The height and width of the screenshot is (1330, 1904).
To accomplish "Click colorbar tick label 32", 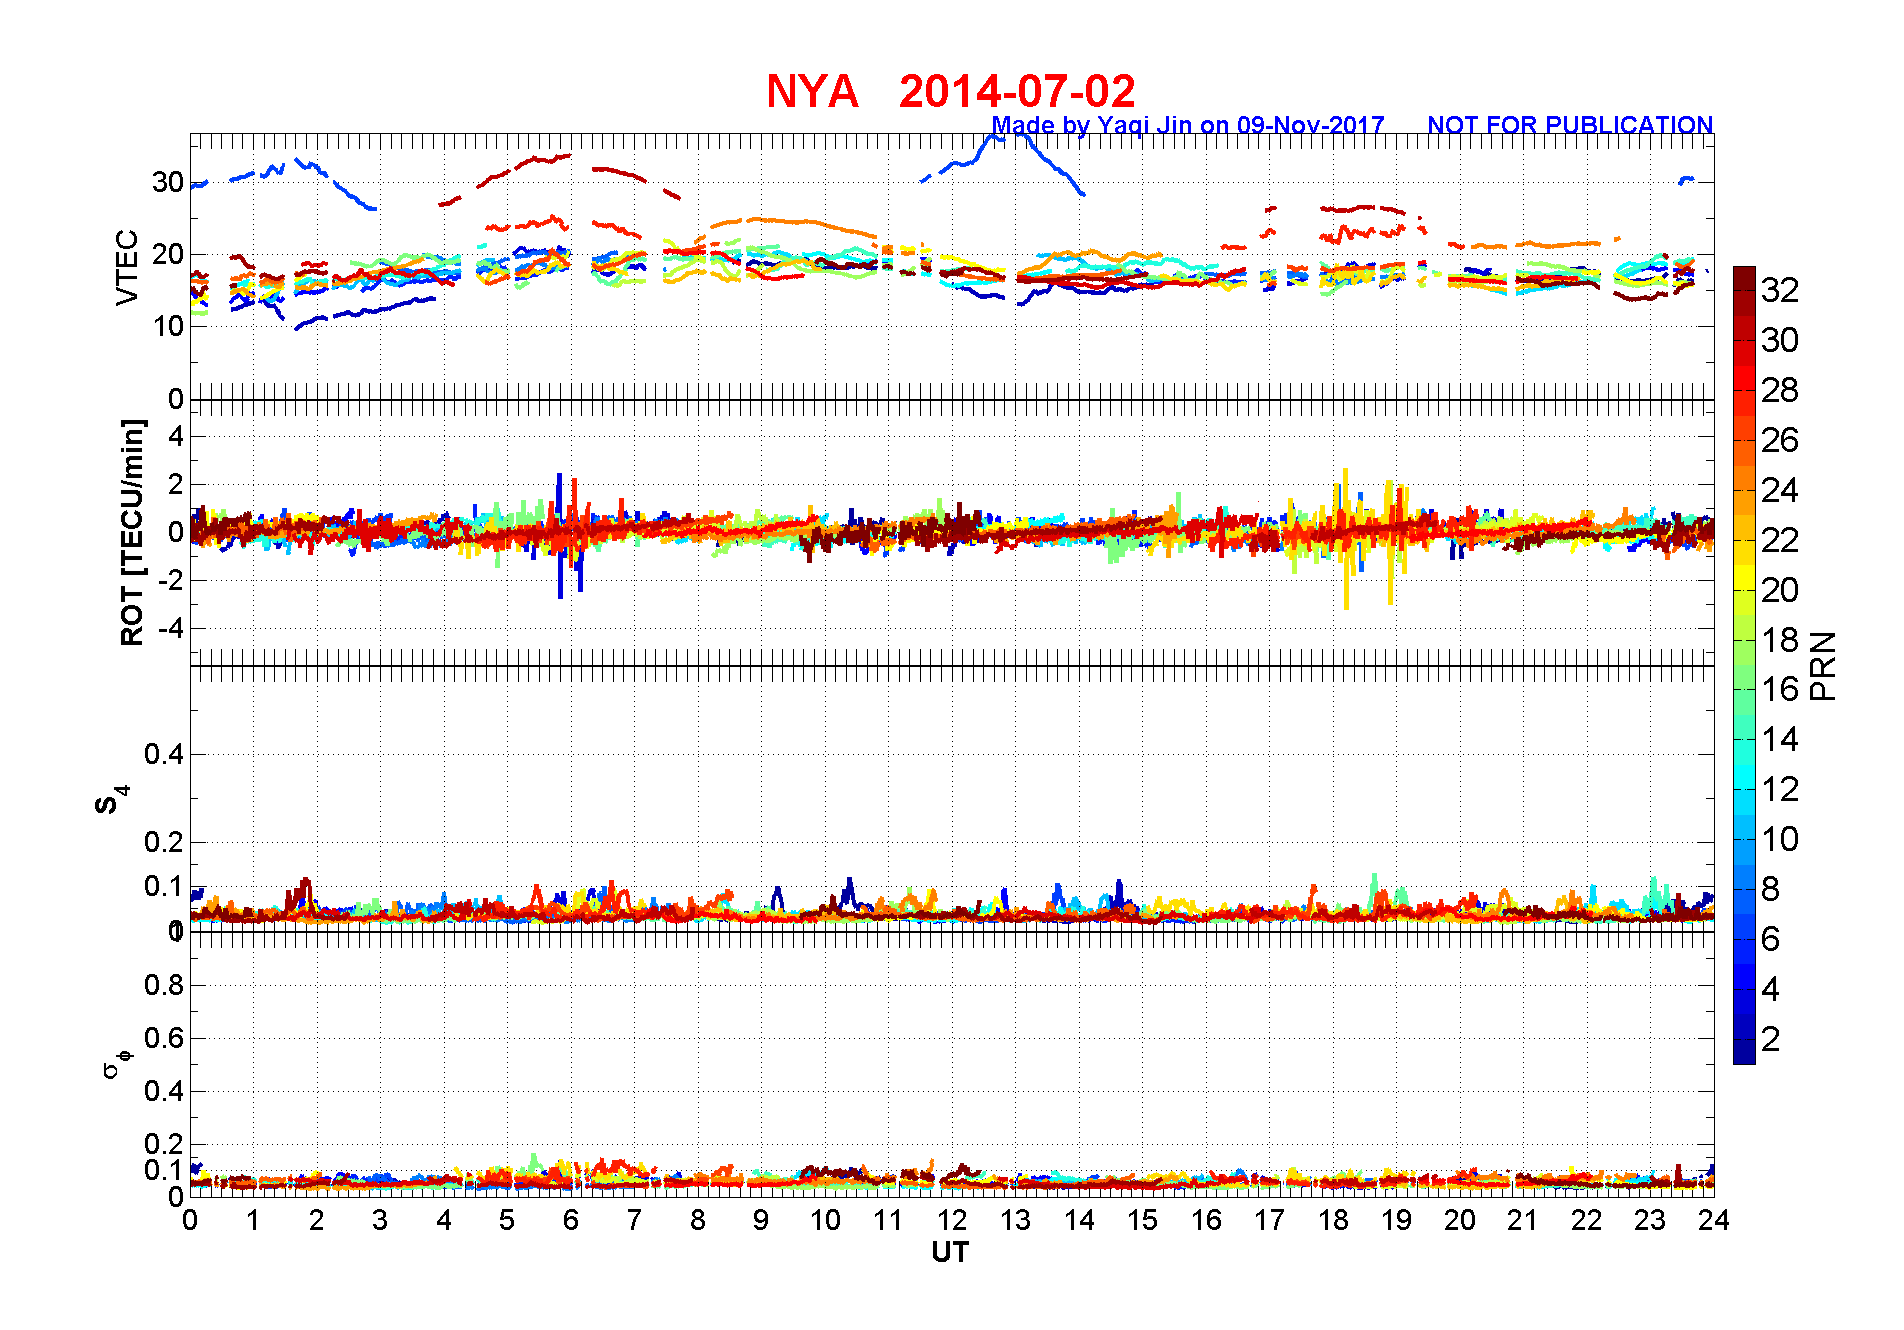I will coord(1780,290).
